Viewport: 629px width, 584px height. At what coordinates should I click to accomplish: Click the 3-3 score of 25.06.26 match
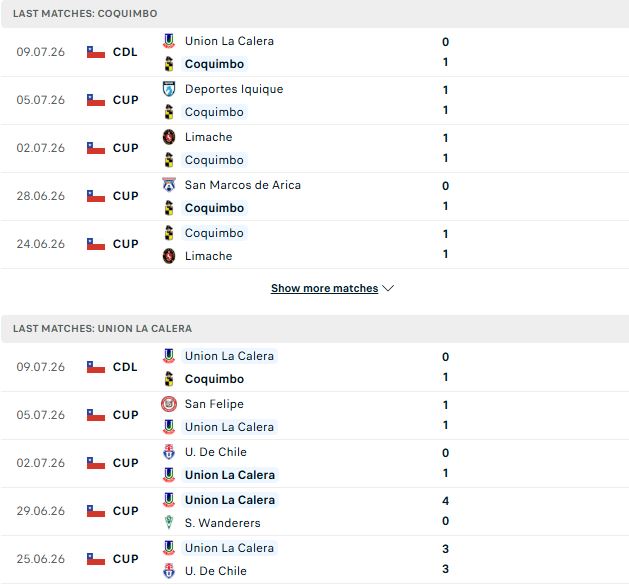(x=445, y=559)
